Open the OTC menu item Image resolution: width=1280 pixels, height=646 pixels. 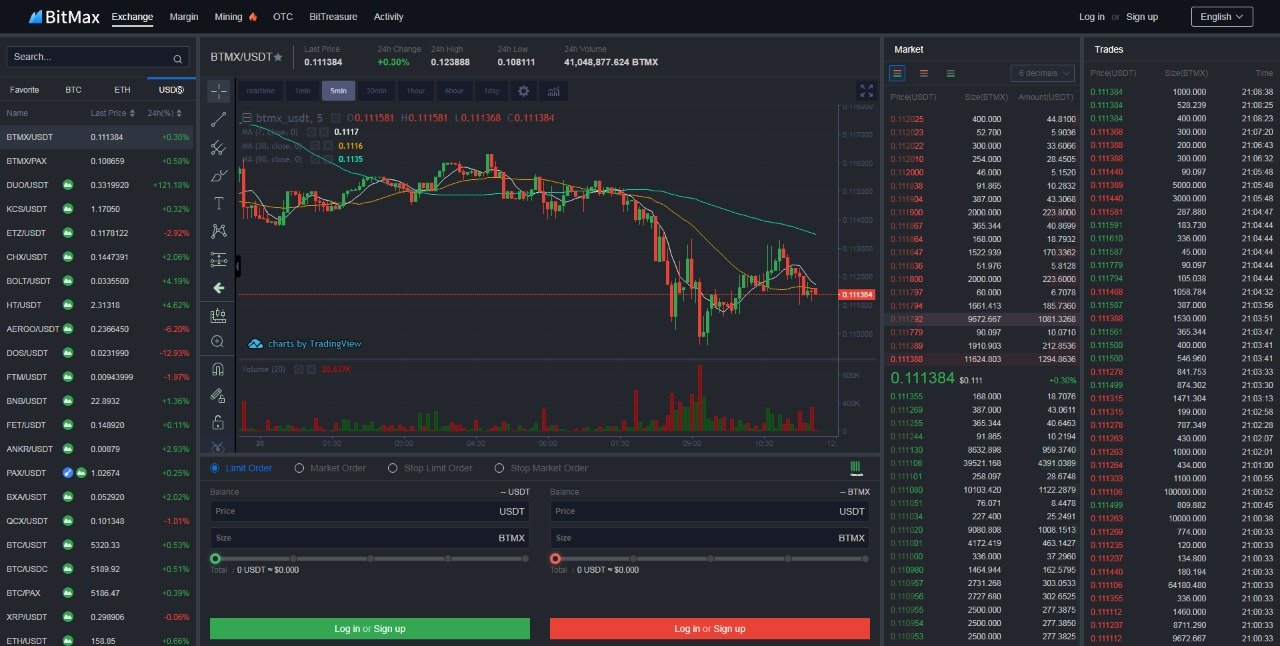coord(283,17)
